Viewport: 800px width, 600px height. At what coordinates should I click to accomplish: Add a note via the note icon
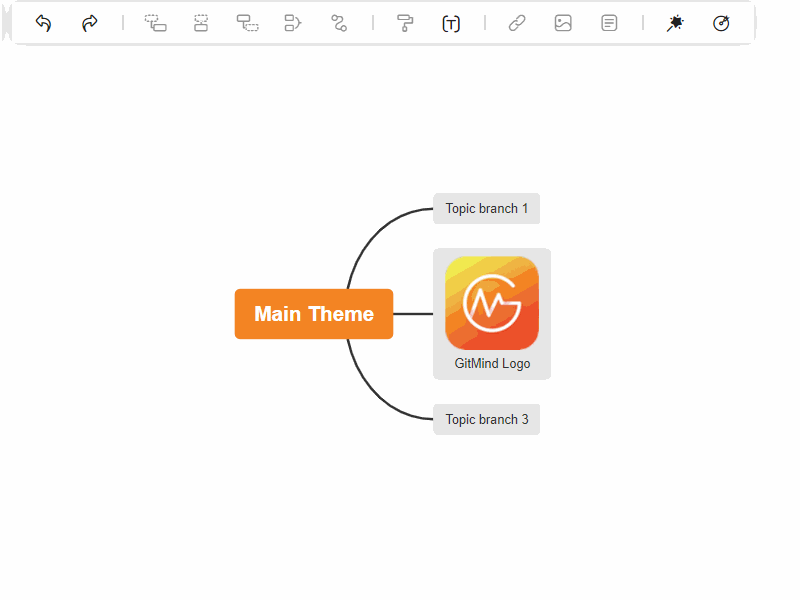pyautogui.click(x=609, y=23)
